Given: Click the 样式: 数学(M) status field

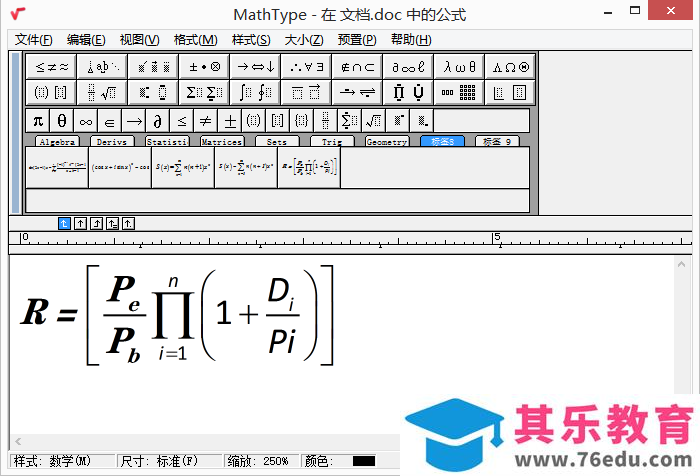Looking at the screenshot, I should click(62, 461).
